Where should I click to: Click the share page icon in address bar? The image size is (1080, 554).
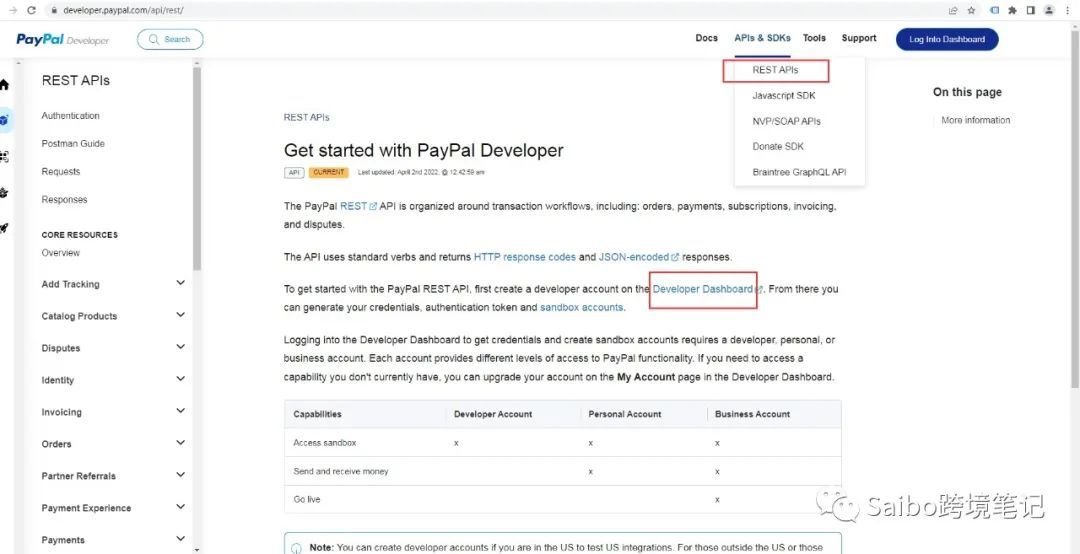tap(953, 10)
